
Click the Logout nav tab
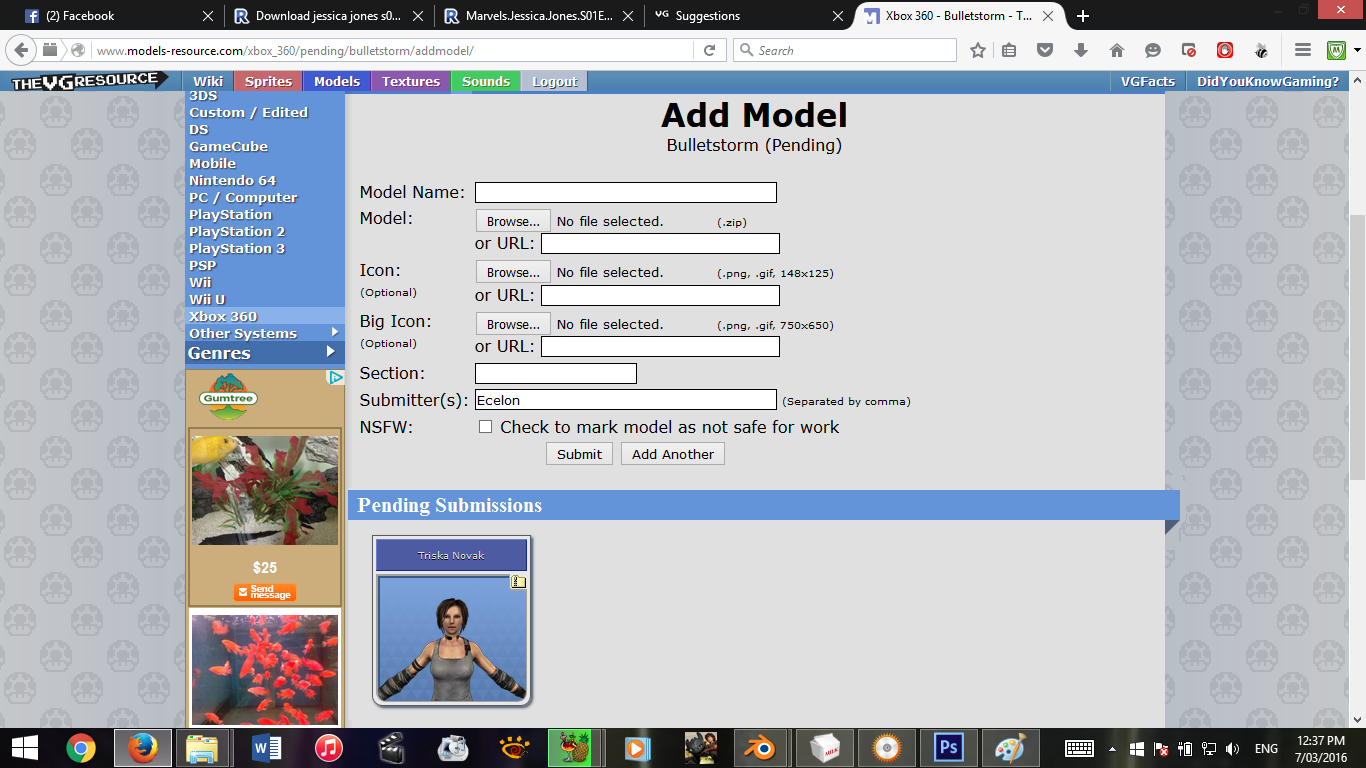pyautogui.click(x=555, y=81)
